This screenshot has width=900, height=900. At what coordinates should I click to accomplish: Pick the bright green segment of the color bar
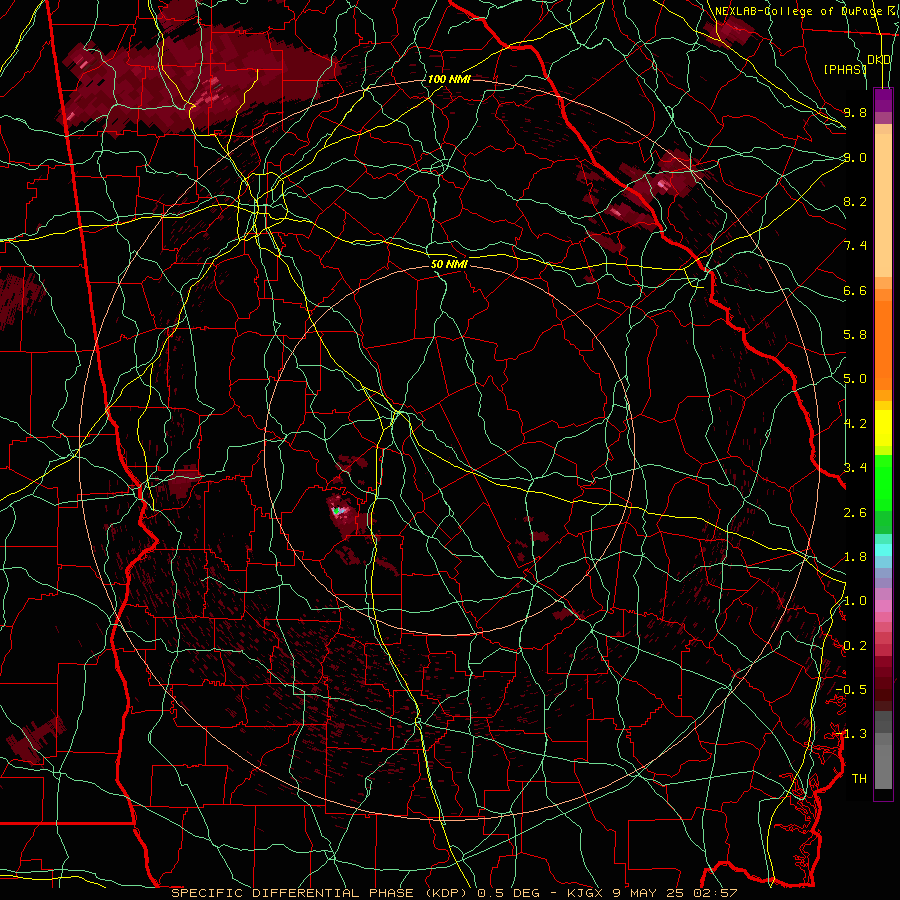coord(883,482)
